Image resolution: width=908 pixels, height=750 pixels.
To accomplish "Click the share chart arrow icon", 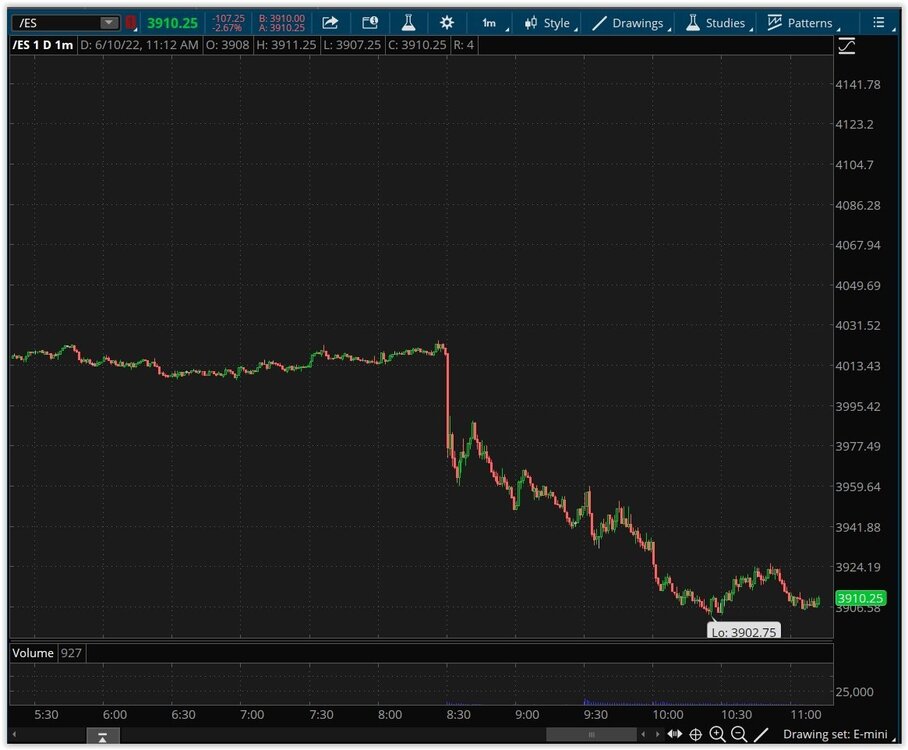I will pos(330,22).
